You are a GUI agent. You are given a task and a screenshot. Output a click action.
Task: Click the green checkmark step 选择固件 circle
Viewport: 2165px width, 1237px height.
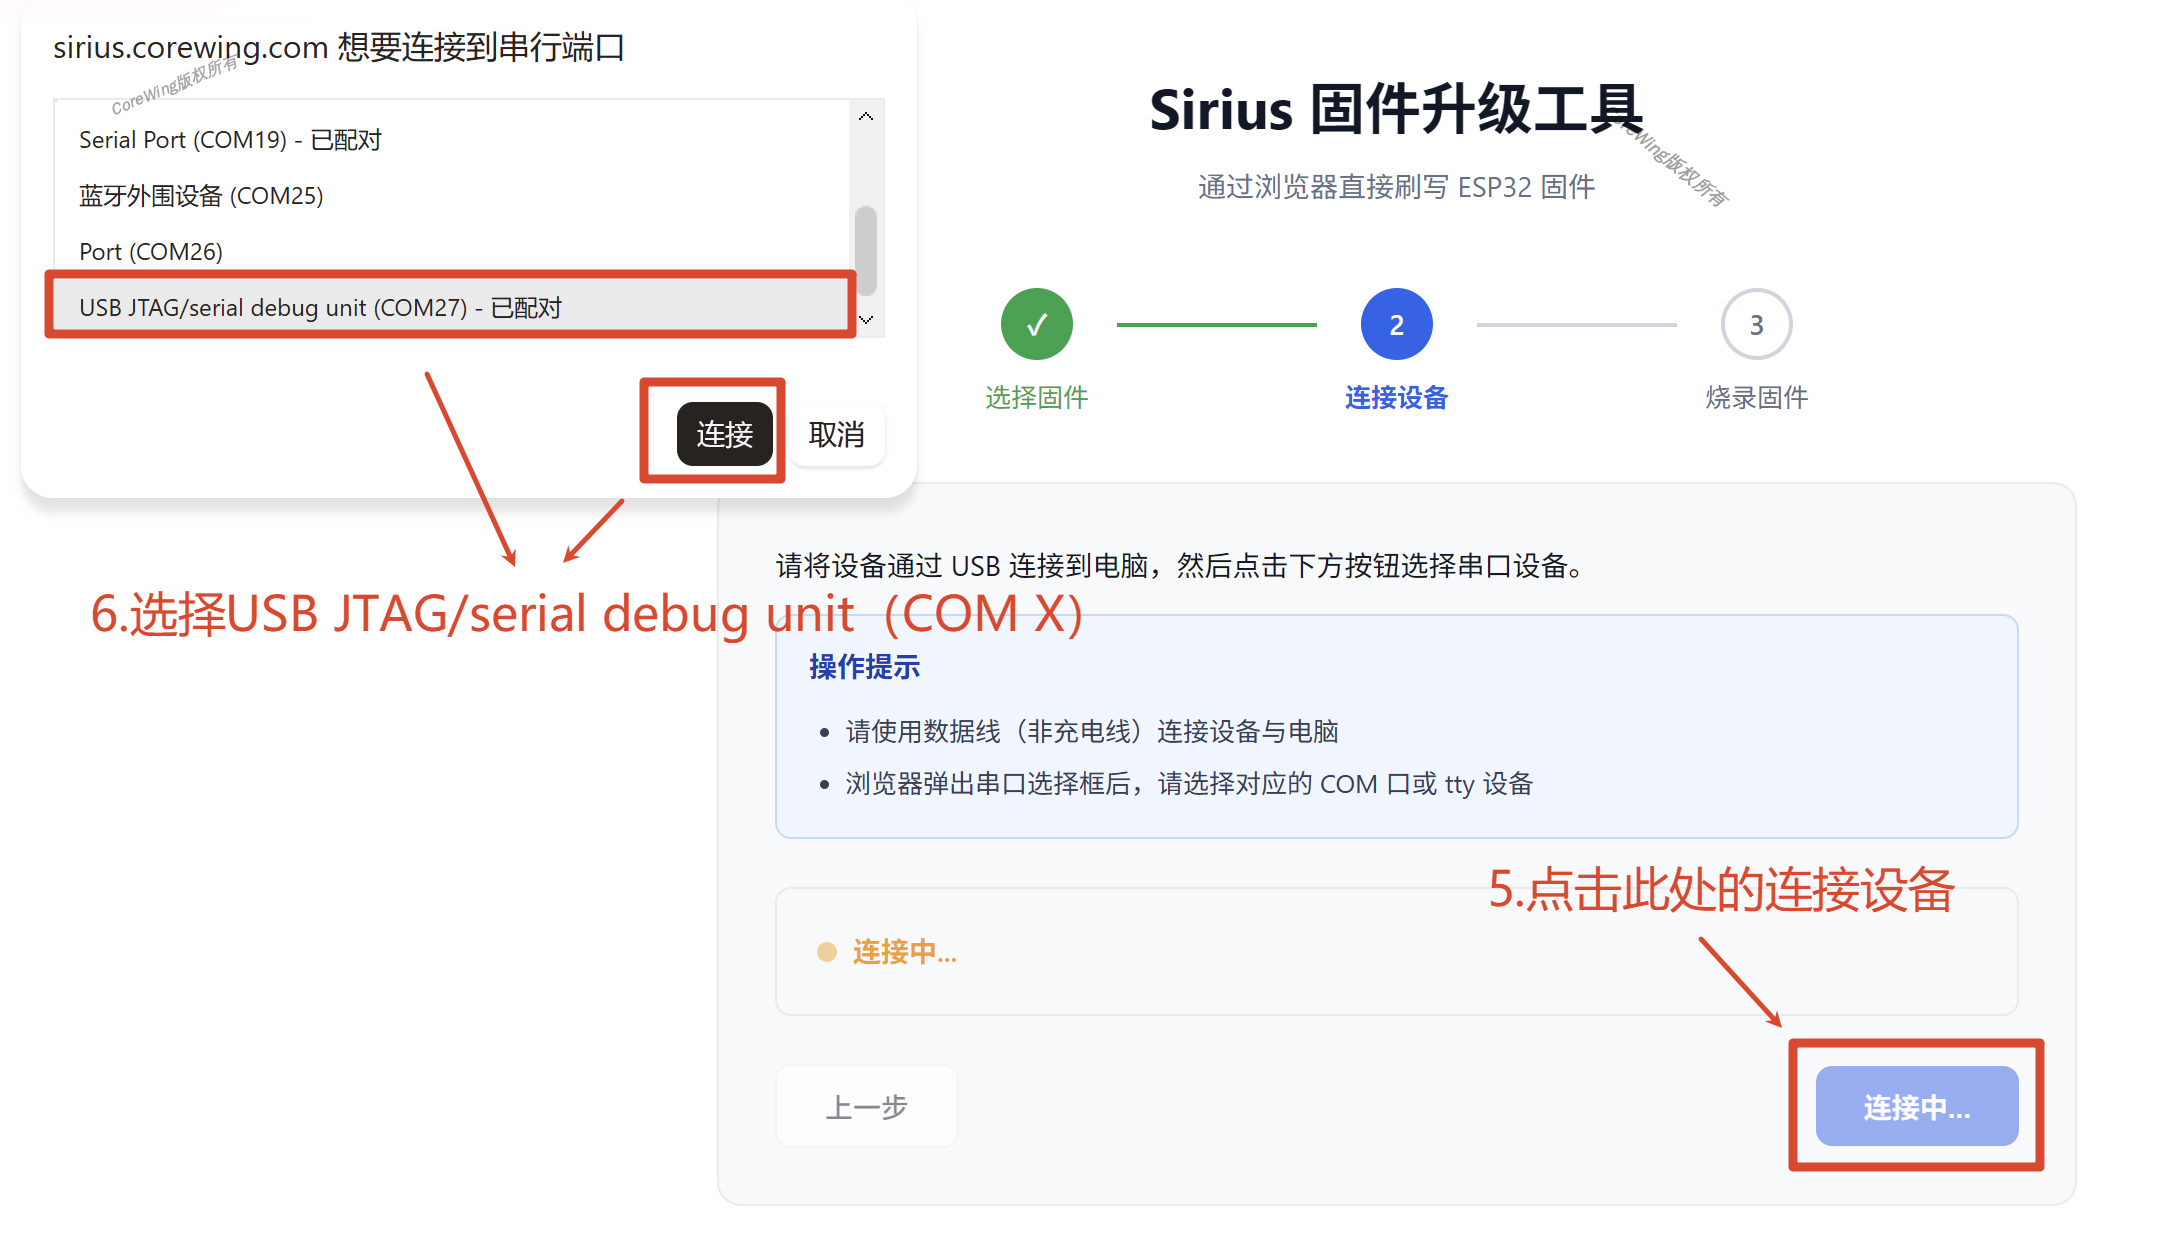1036,324
